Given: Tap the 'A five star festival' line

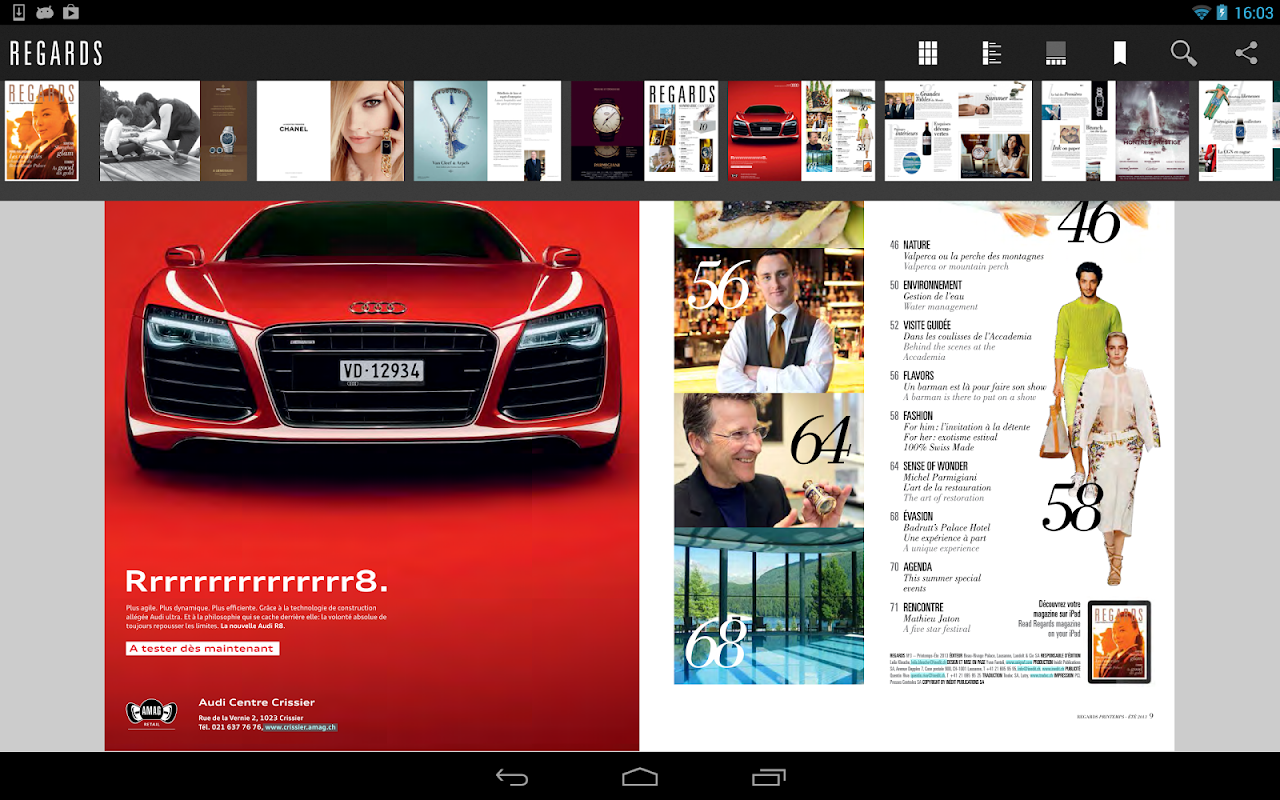Looking at the screenshot, I should coord(937,629).
